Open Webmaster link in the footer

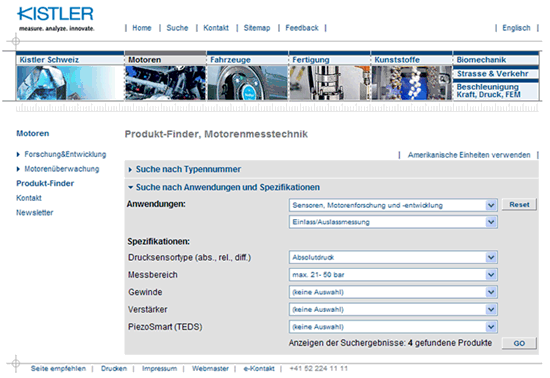coord(210,369)
